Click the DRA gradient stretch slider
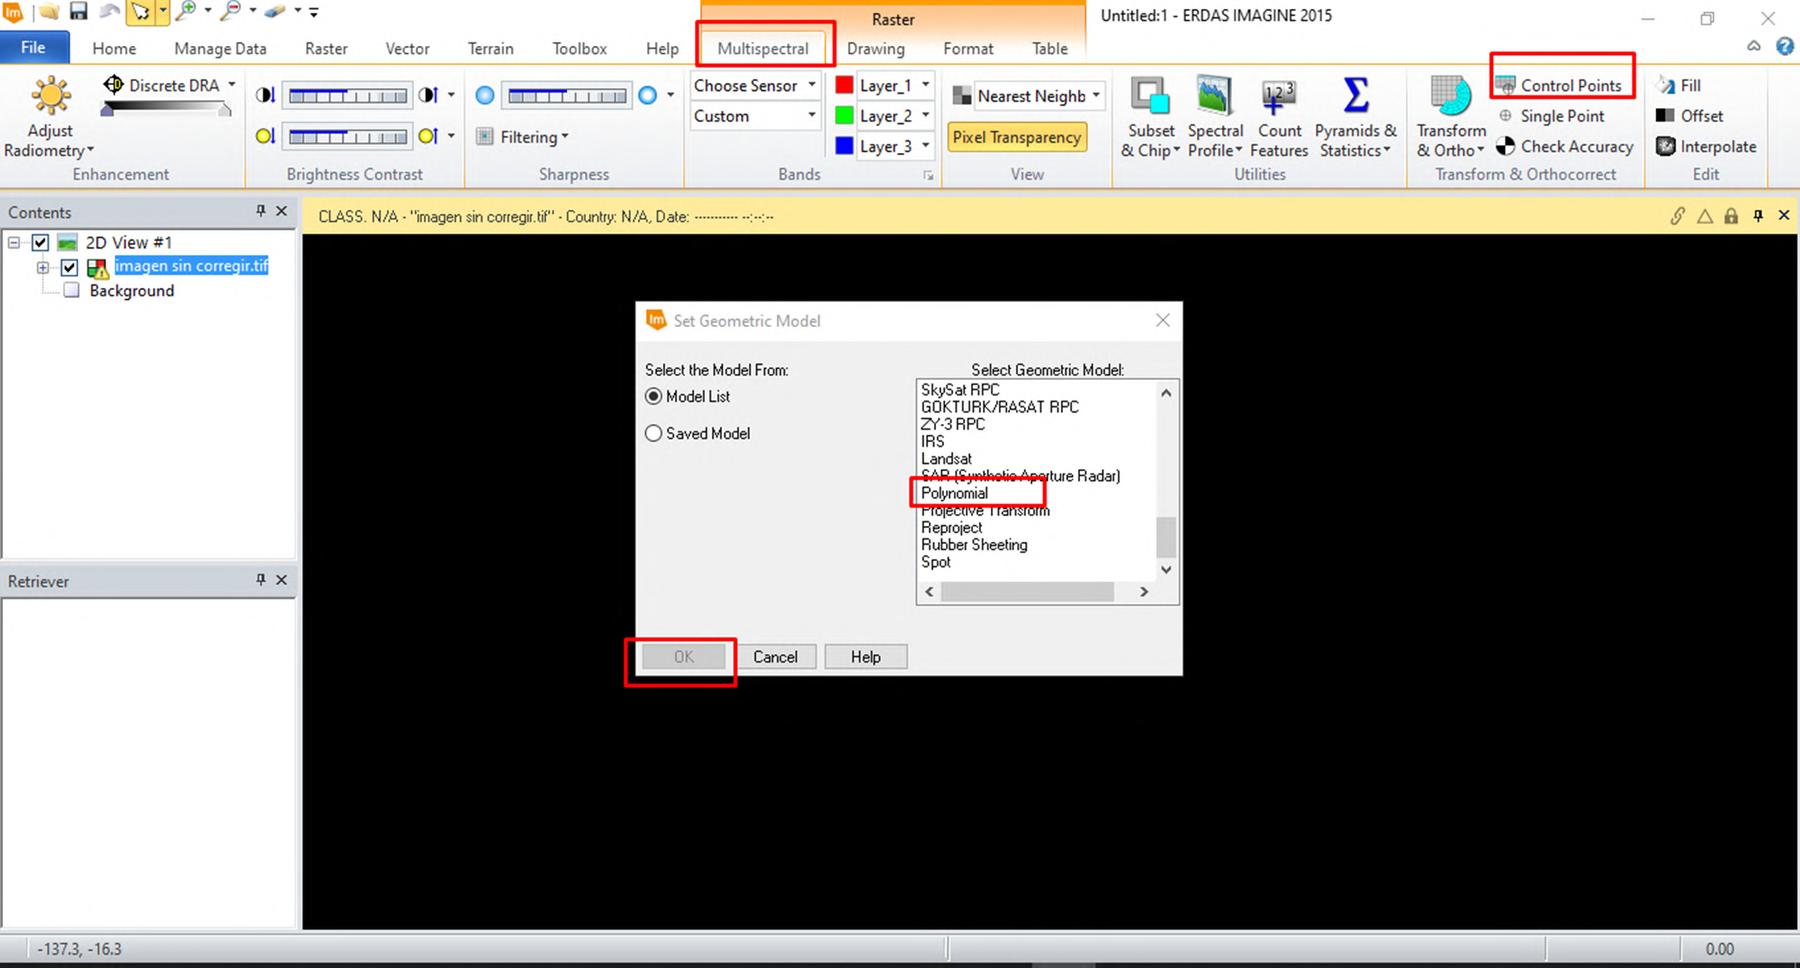This screenshot has height=968, width=1800. click(166, 108)
